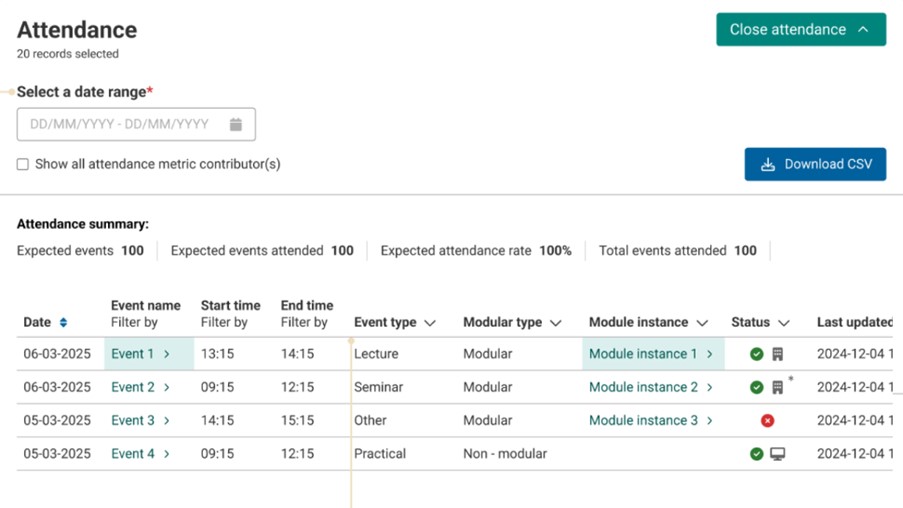The image size is (903, 508).
Task: Expand the Modular type column dropdown
Action: pos(556,323)
